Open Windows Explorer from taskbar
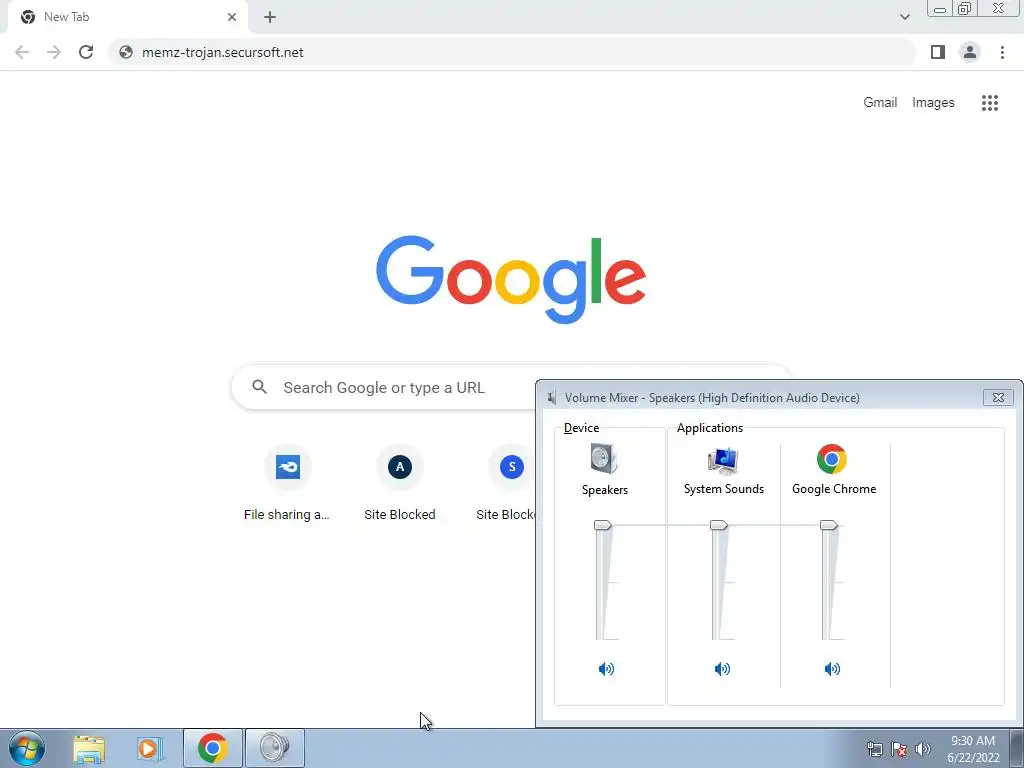 89,748
